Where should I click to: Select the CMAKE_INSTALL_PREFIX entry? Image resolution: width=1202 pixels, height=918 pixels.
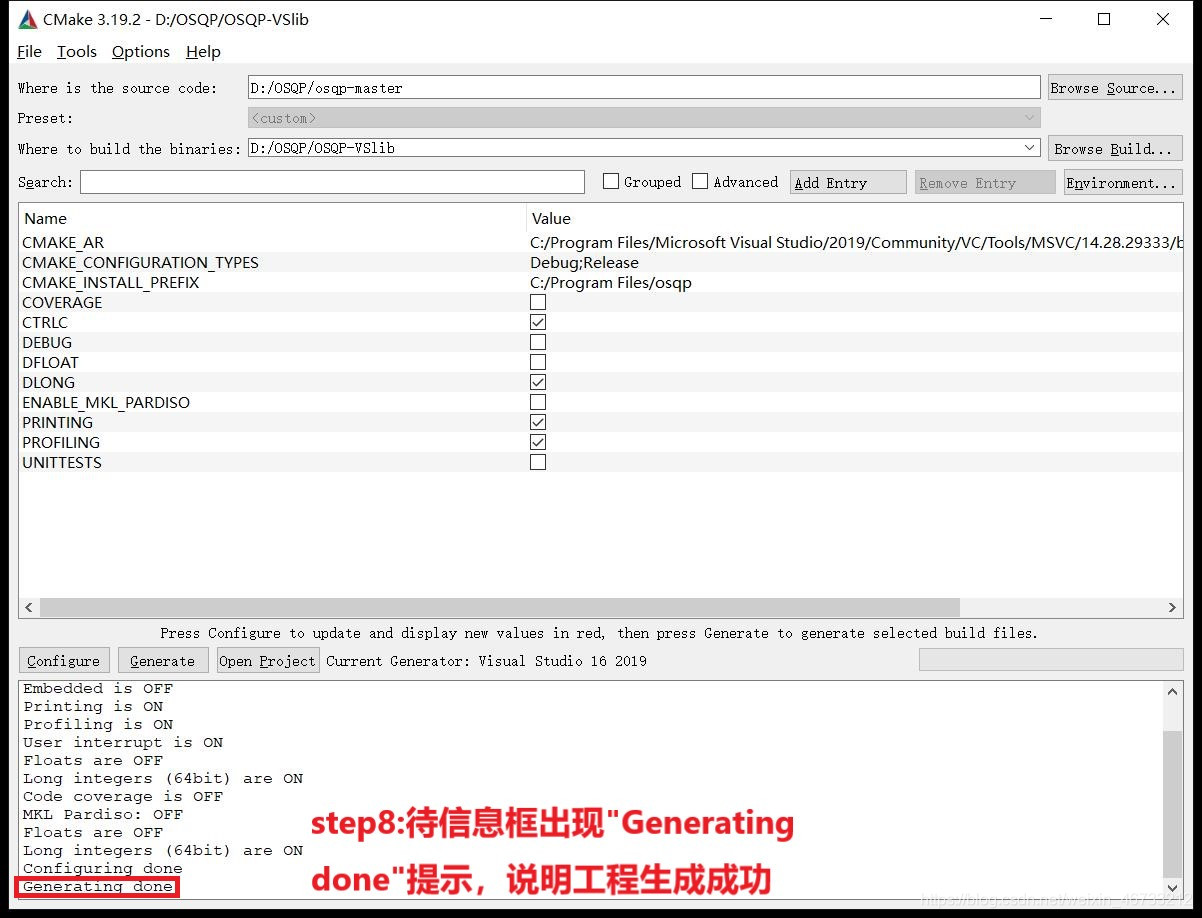point(111,282)
